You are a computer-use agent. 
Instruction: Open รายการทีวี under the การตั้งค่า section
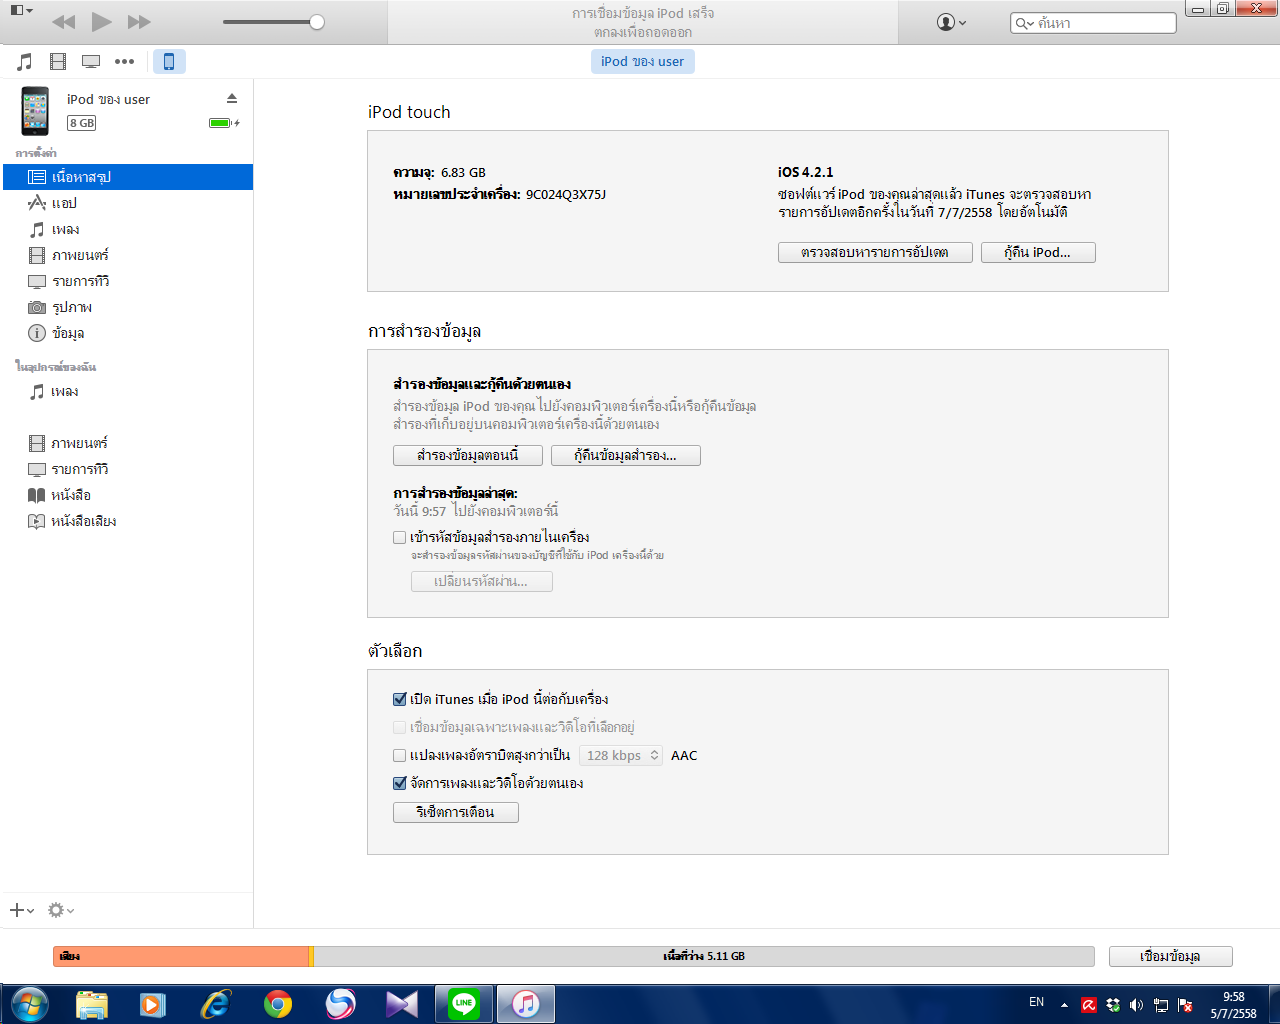[128, 281]
